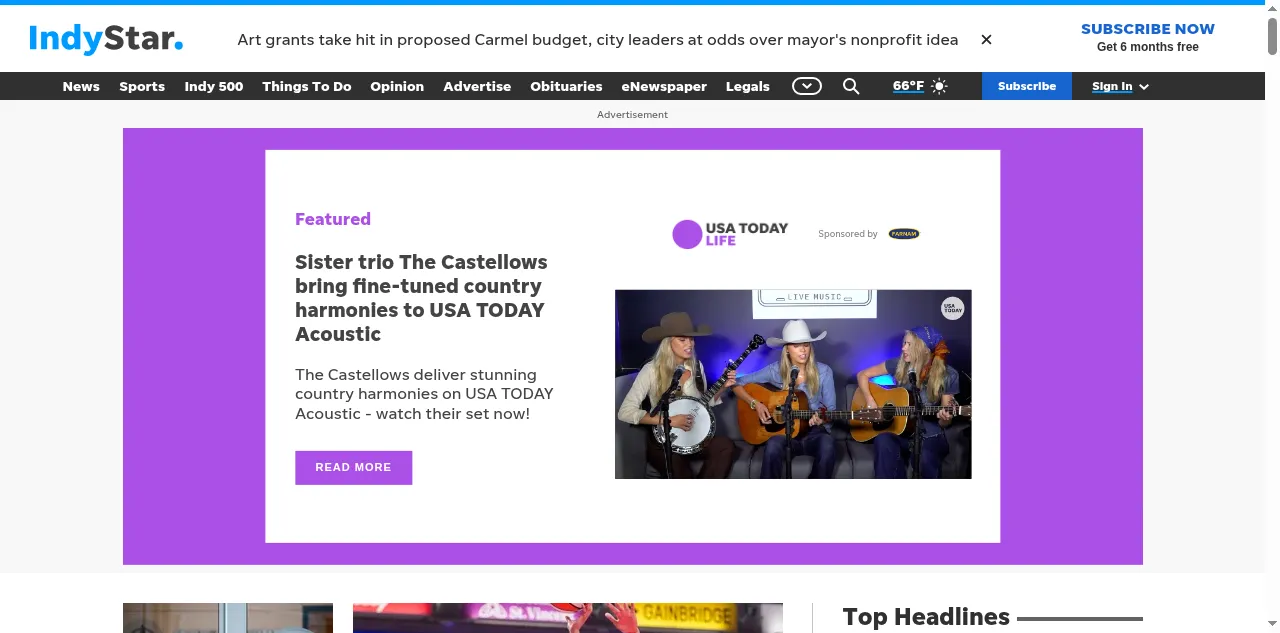Click the Top Headlines heading
The height and width of the screenshot is (633, 1280).
coord(926,617)
